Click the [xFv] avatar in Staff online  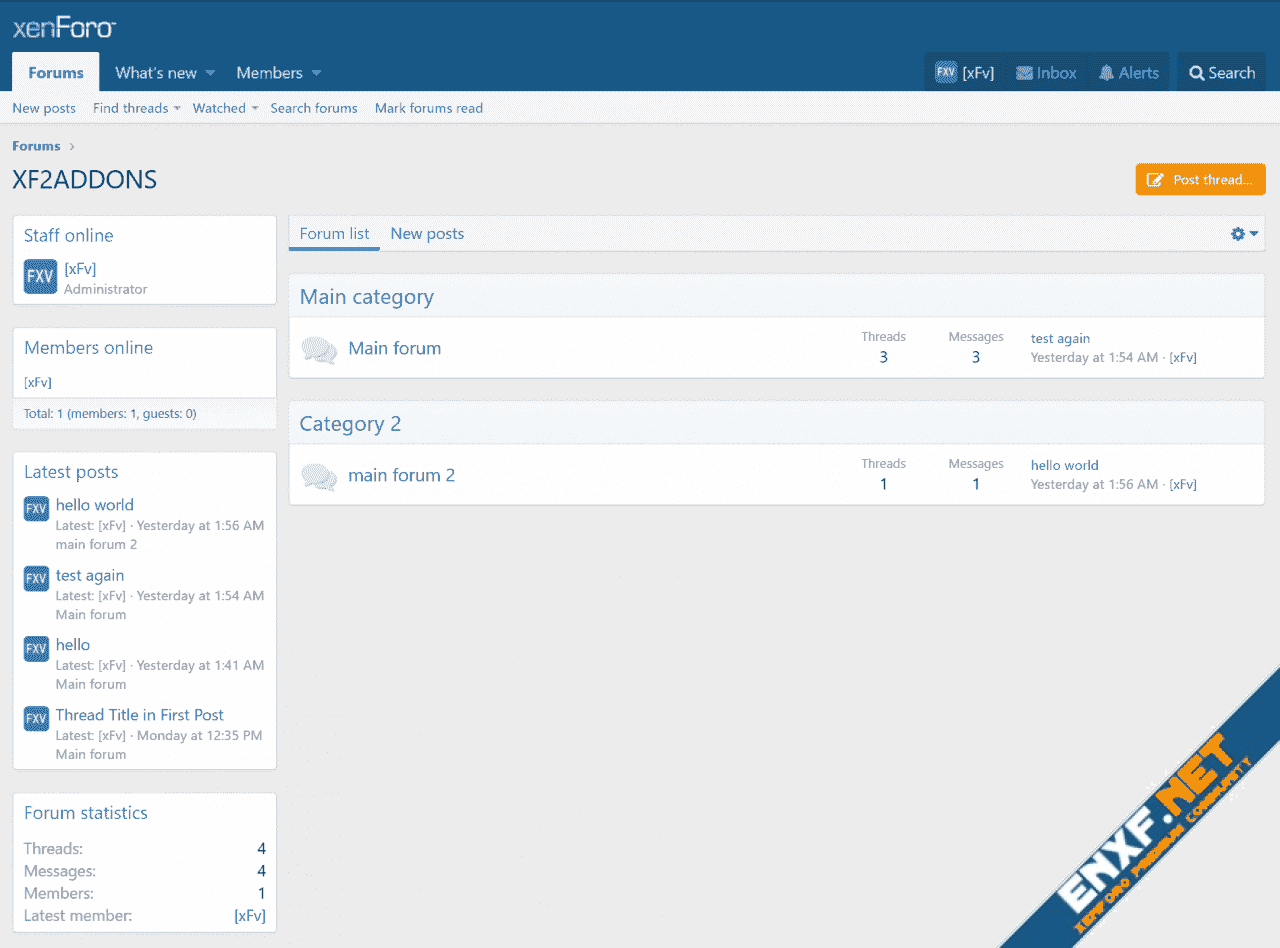tap(40, 277)
